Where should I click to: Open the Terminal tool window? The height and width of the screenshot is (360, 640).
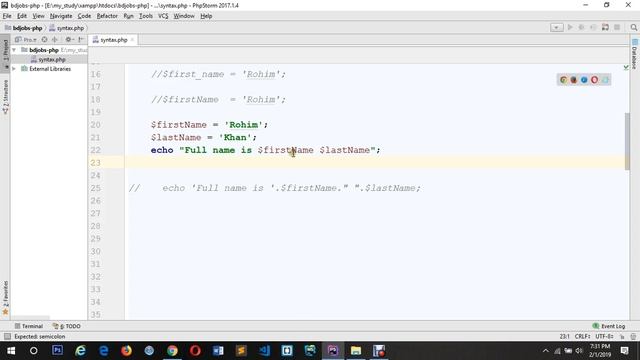point(29,326)
